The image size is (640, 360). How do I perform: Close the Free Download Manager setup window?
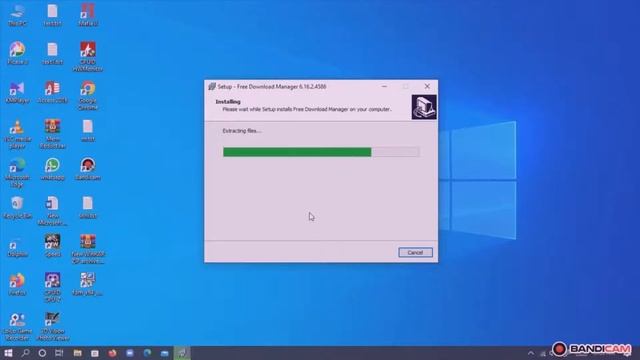[x=427, y=87]
